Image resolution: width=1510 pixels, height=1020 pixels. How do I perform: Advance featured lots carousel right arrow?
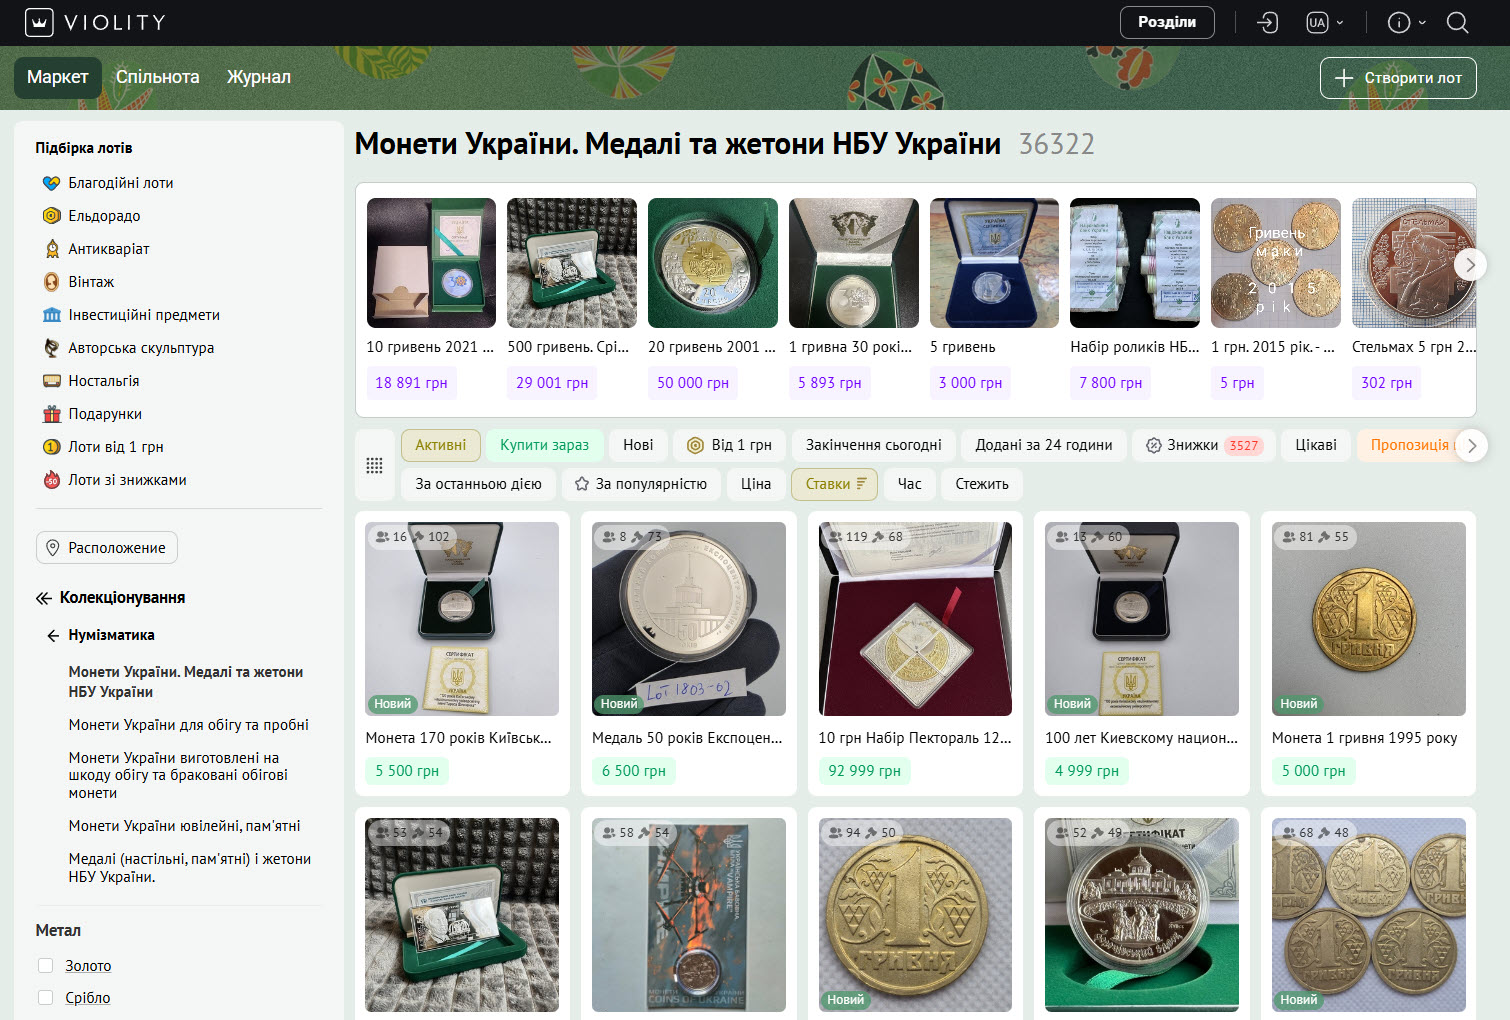click(1469, 265)
